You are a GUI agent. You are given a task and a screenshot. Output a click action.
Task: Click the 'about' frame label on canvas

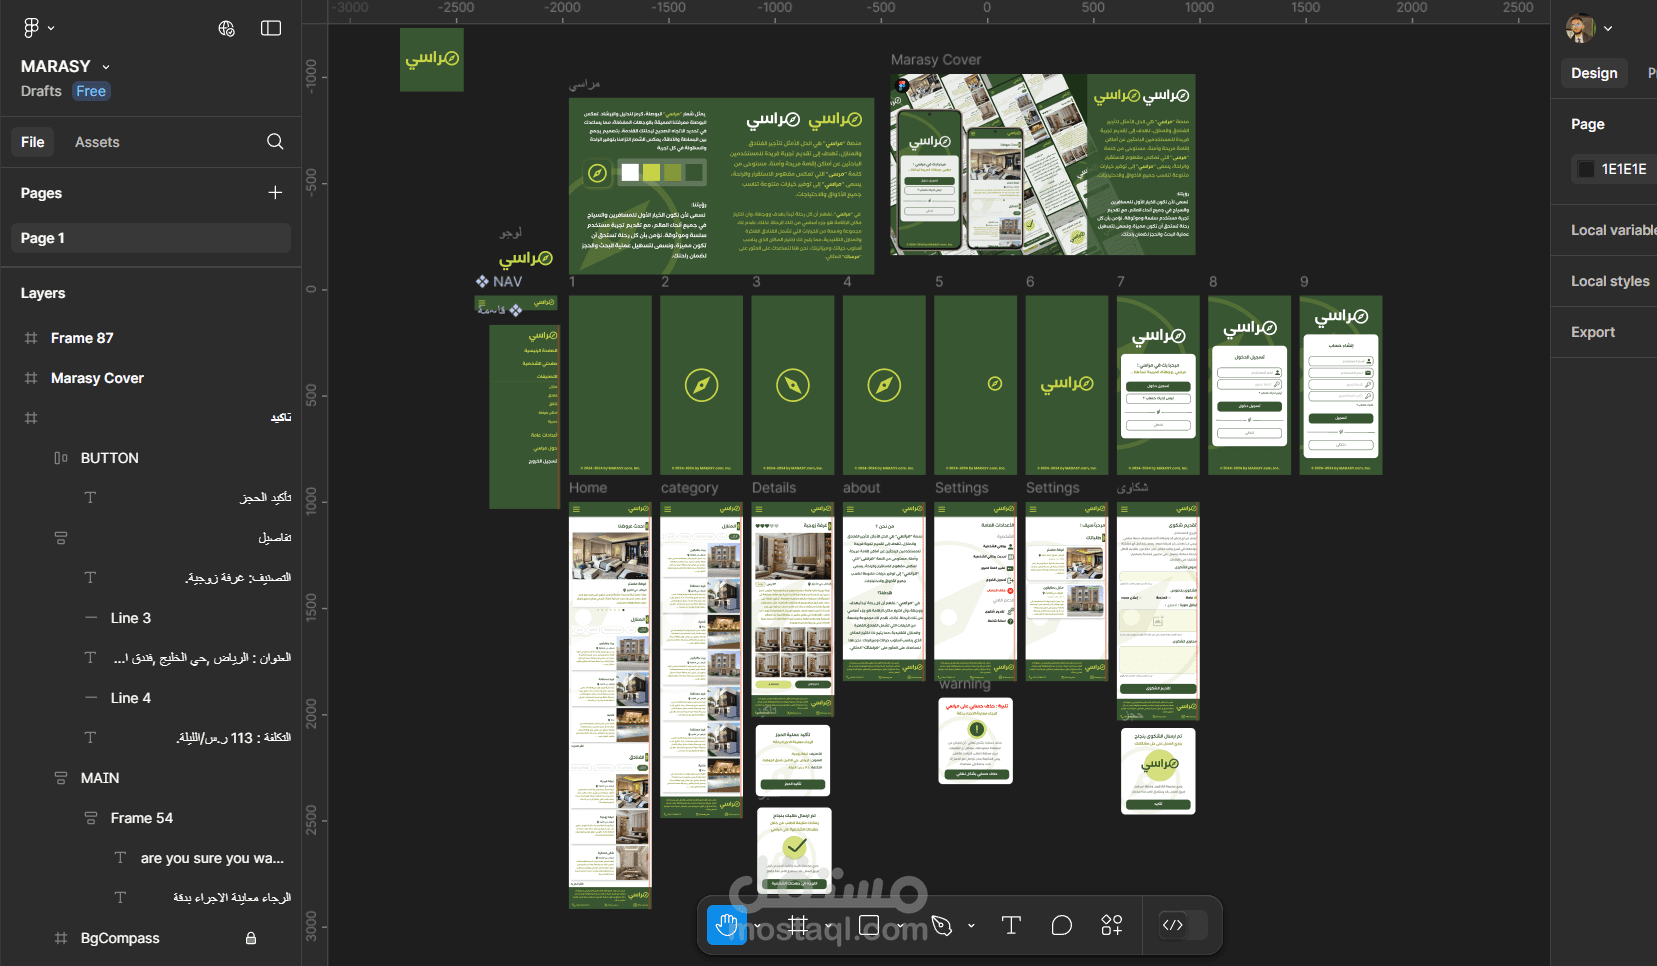pyautogui.click(x=862, y=488)
